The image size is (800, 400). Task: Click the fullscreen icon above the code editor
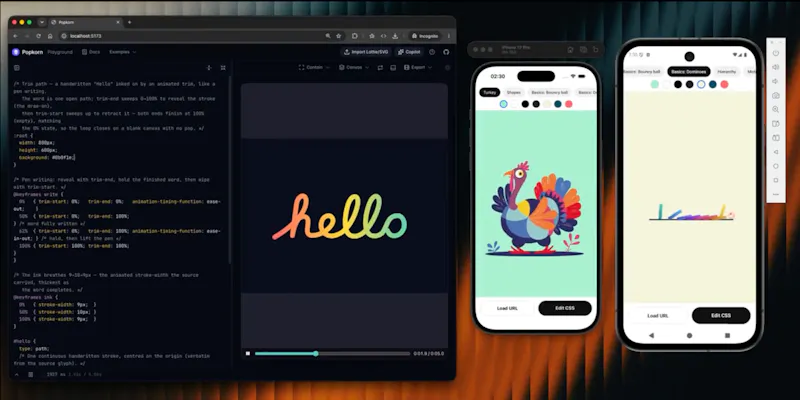click(x=223, y=67)
